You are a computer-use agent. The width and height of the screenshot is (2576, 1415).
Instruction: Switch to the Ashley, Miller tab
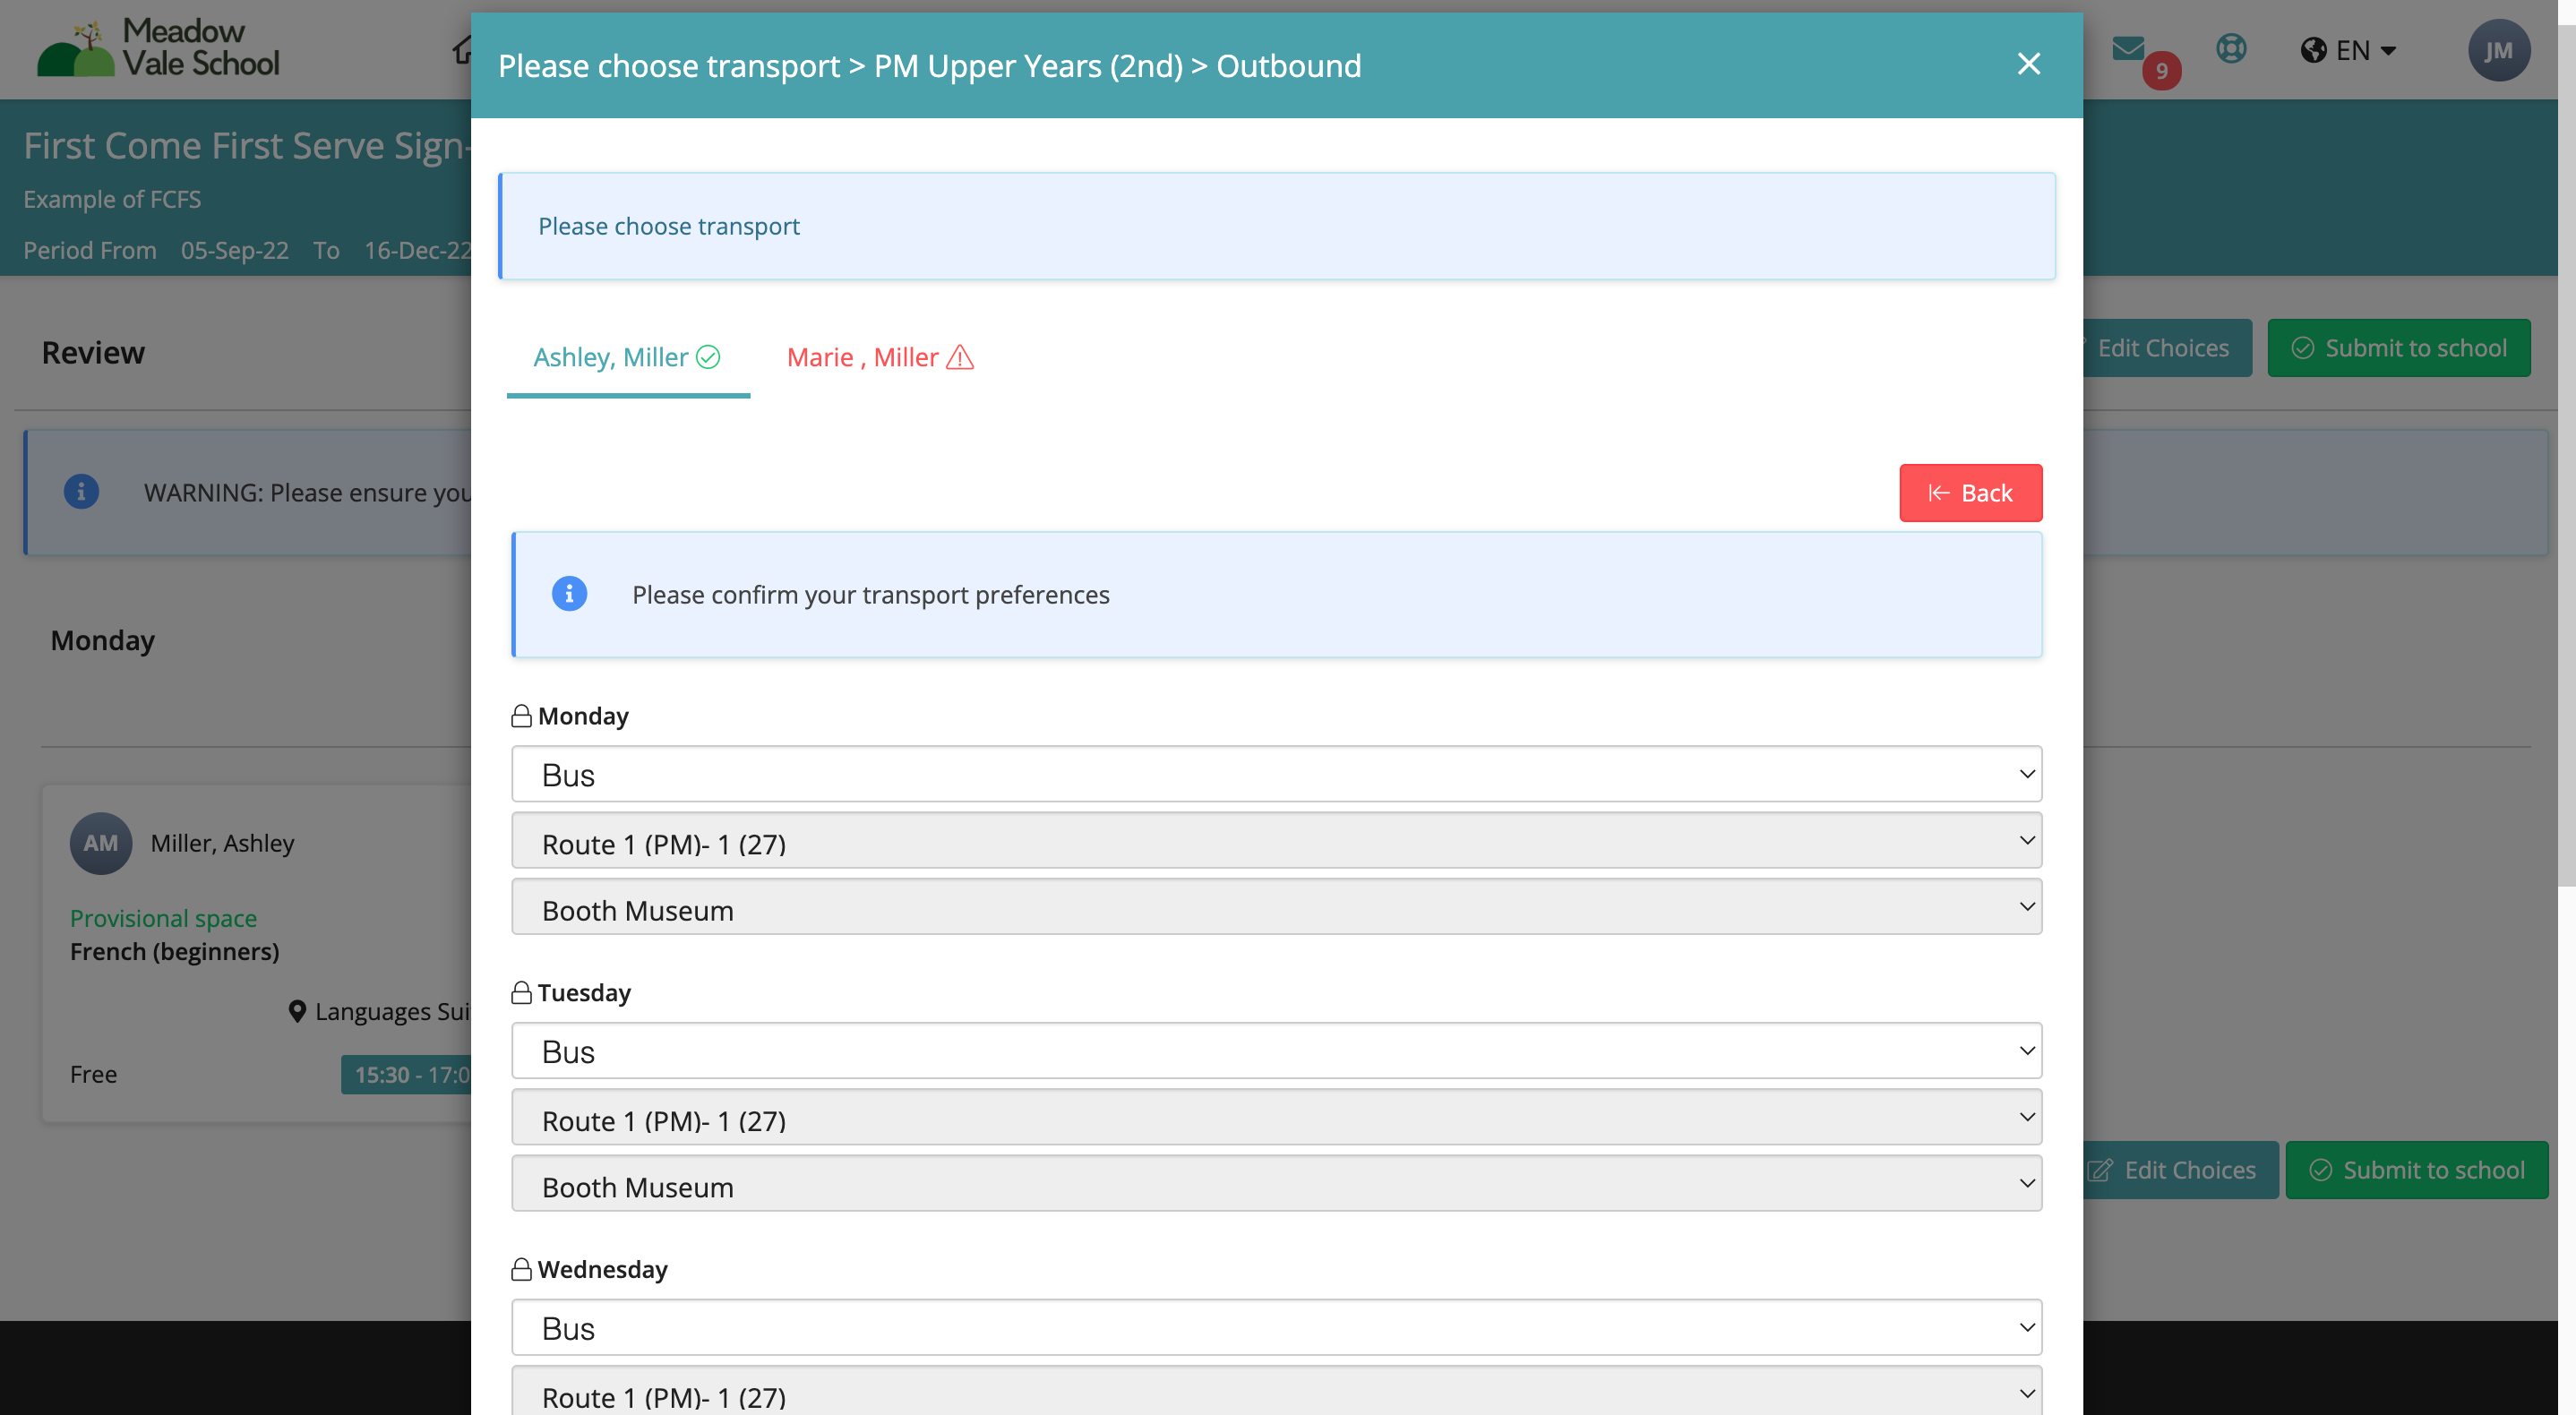627,357
